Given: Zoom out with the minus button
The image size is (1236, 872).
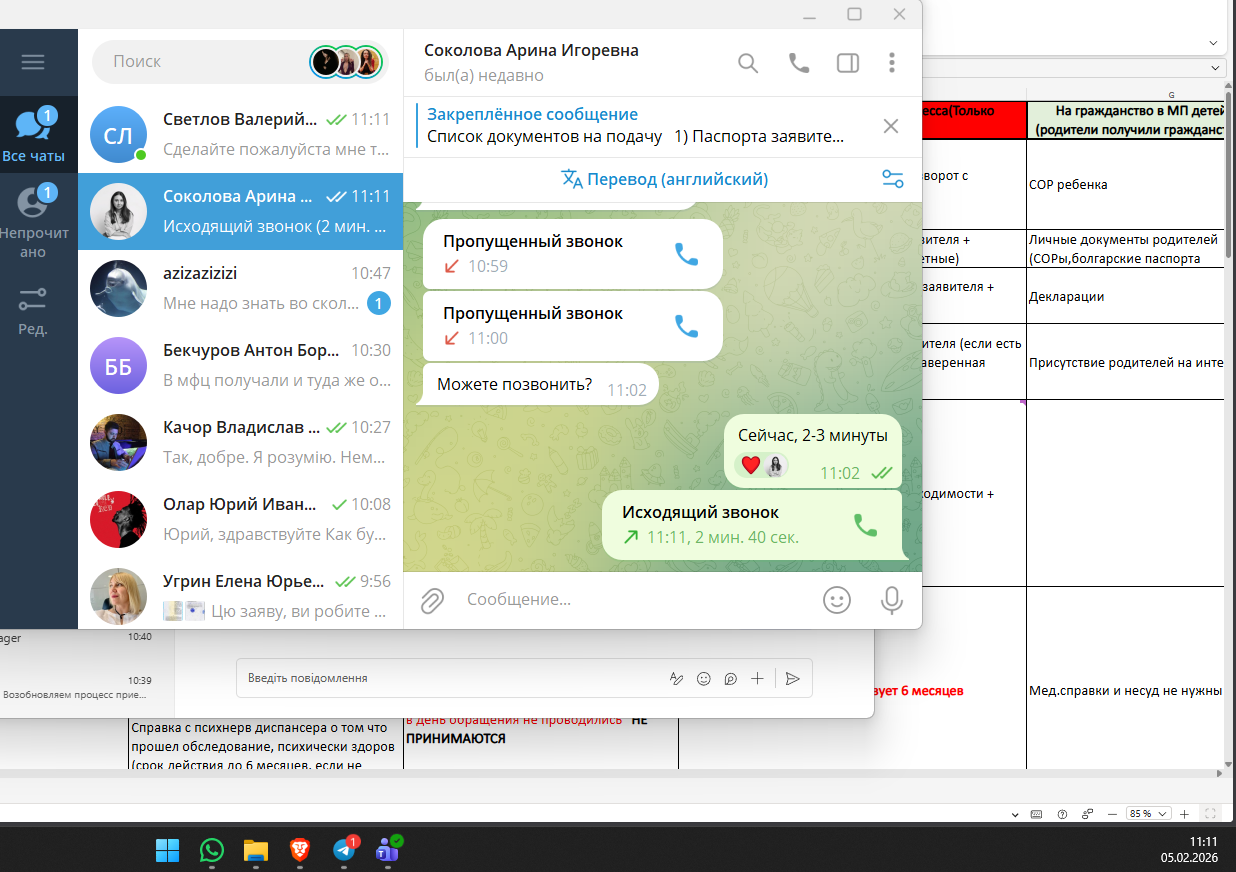Looking at the screenshot, I should pyautogui.click(x=1114, y=813).
